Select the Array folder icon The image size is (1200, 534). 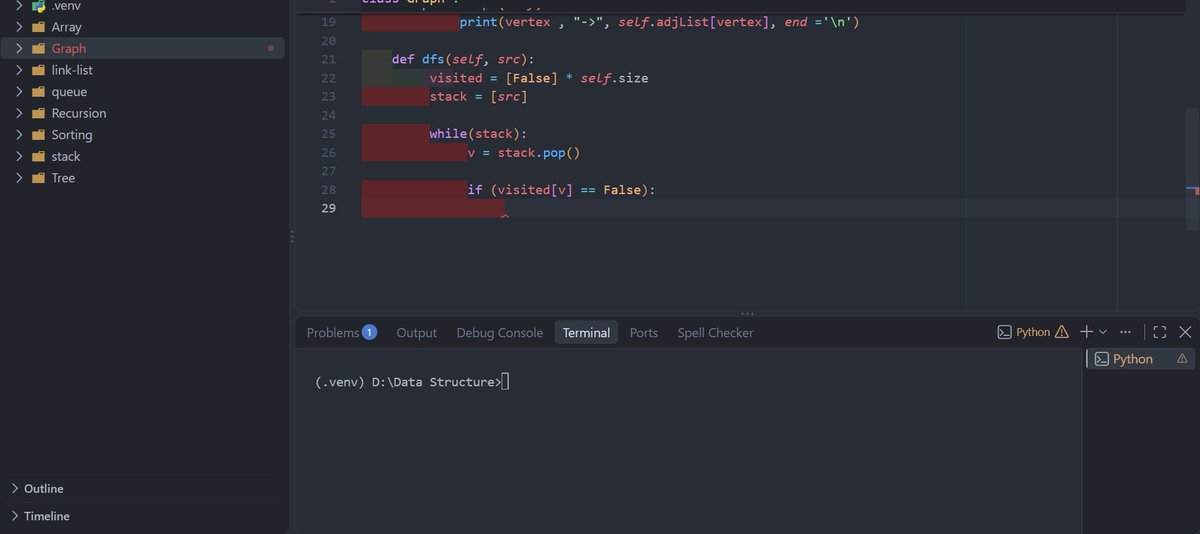pyautogui.click(x=39, y=27)
